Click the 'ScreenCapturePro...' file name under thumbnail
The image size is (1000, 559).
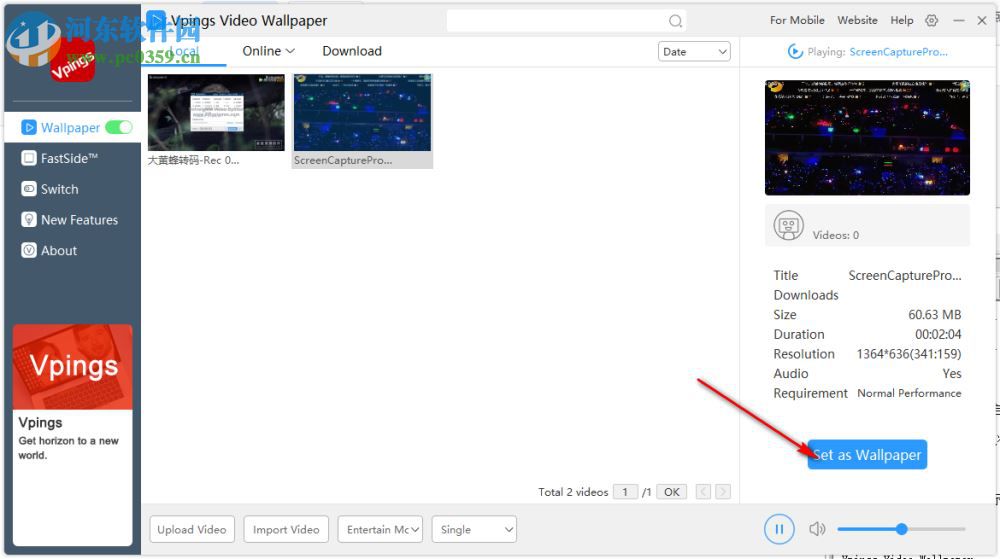pos(343,160)
